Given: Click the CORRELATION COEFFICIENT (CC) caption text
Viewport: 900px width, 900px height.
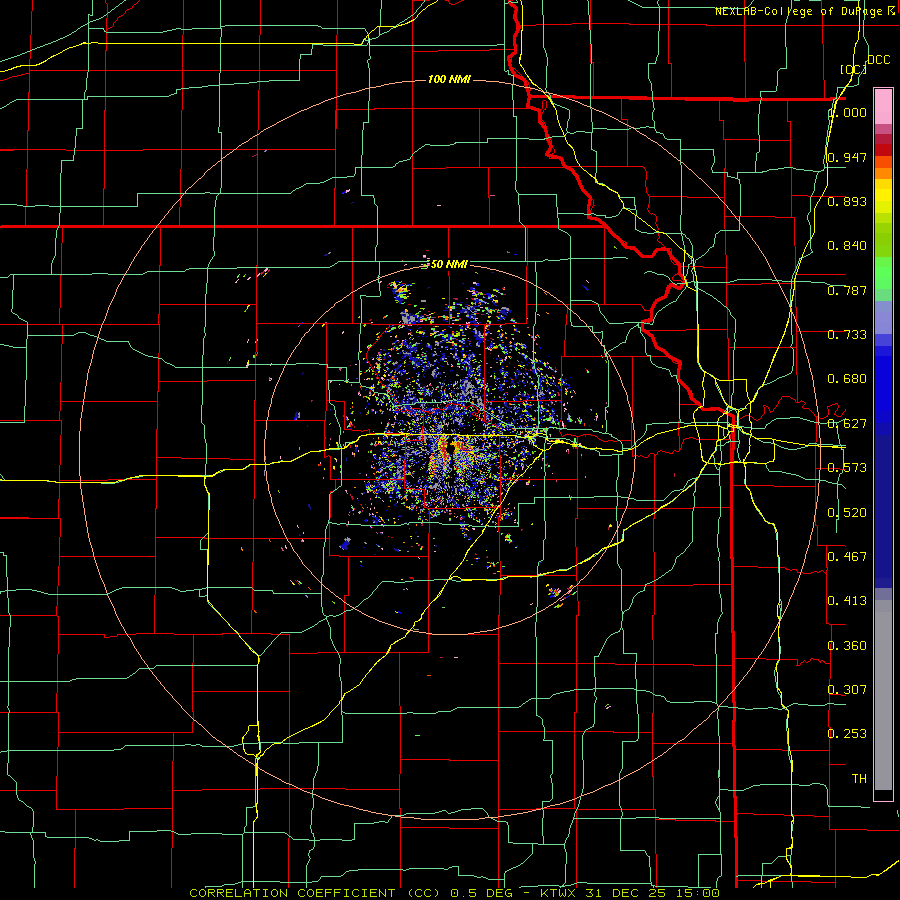Looking at the screenshot, I should 315,893.
